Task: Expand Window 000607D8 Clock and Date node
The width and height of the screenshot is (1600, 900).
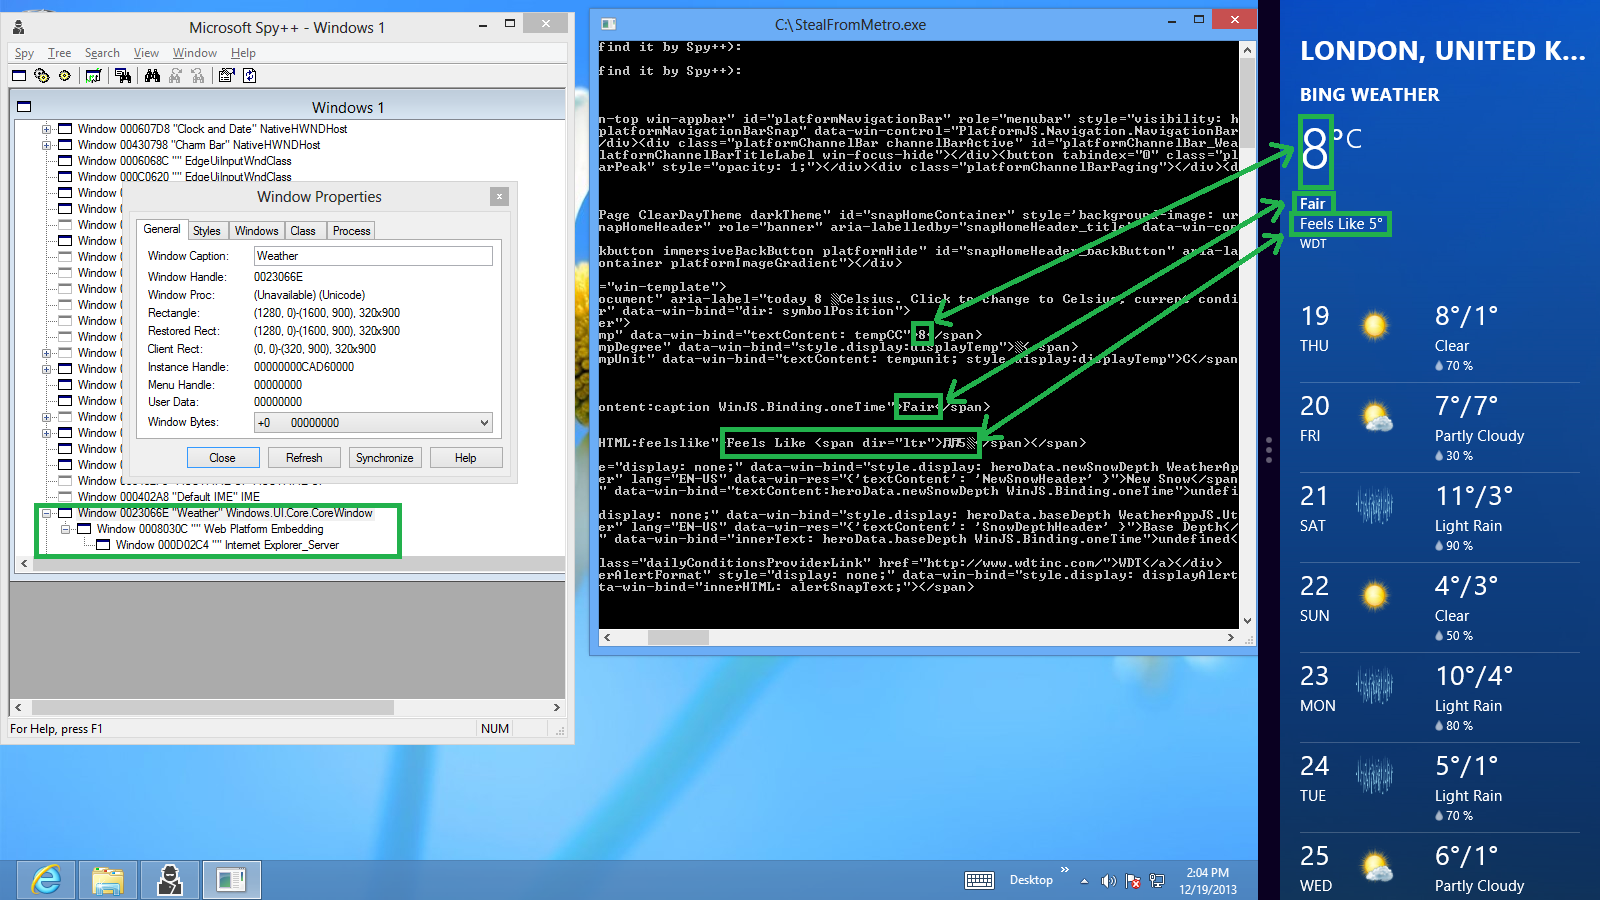Action: point(44,128)
